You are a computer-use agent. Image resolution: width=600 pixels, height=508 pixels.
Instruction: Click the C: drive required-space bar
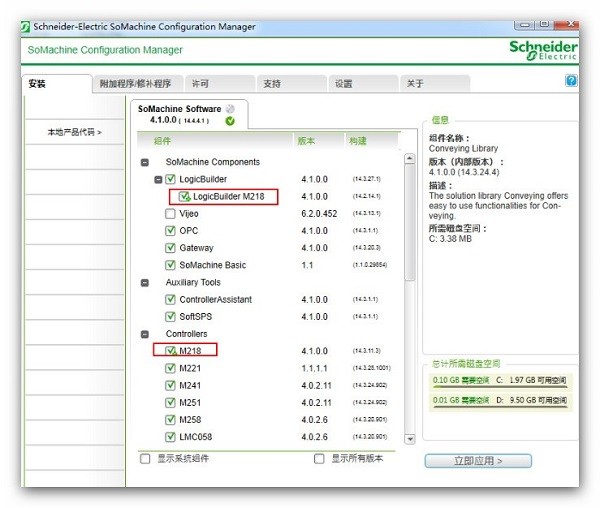click(501, 381)
